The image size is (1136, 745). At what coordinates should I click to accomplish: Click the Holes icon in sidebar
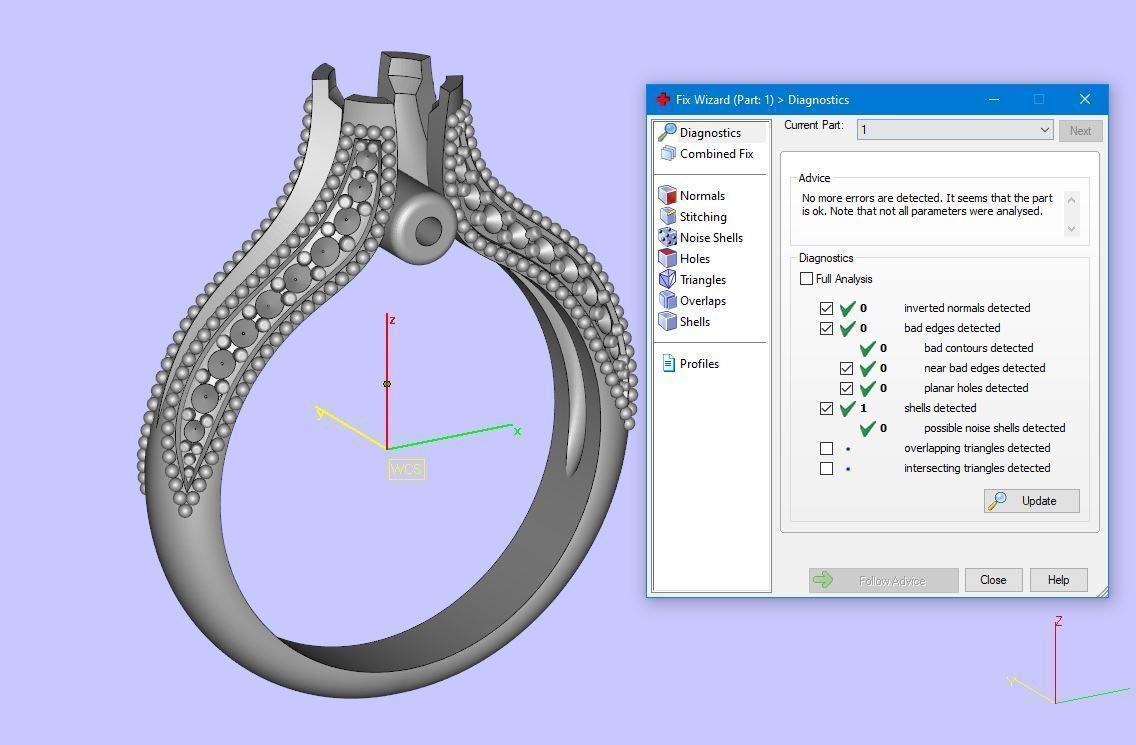point(667,258)
